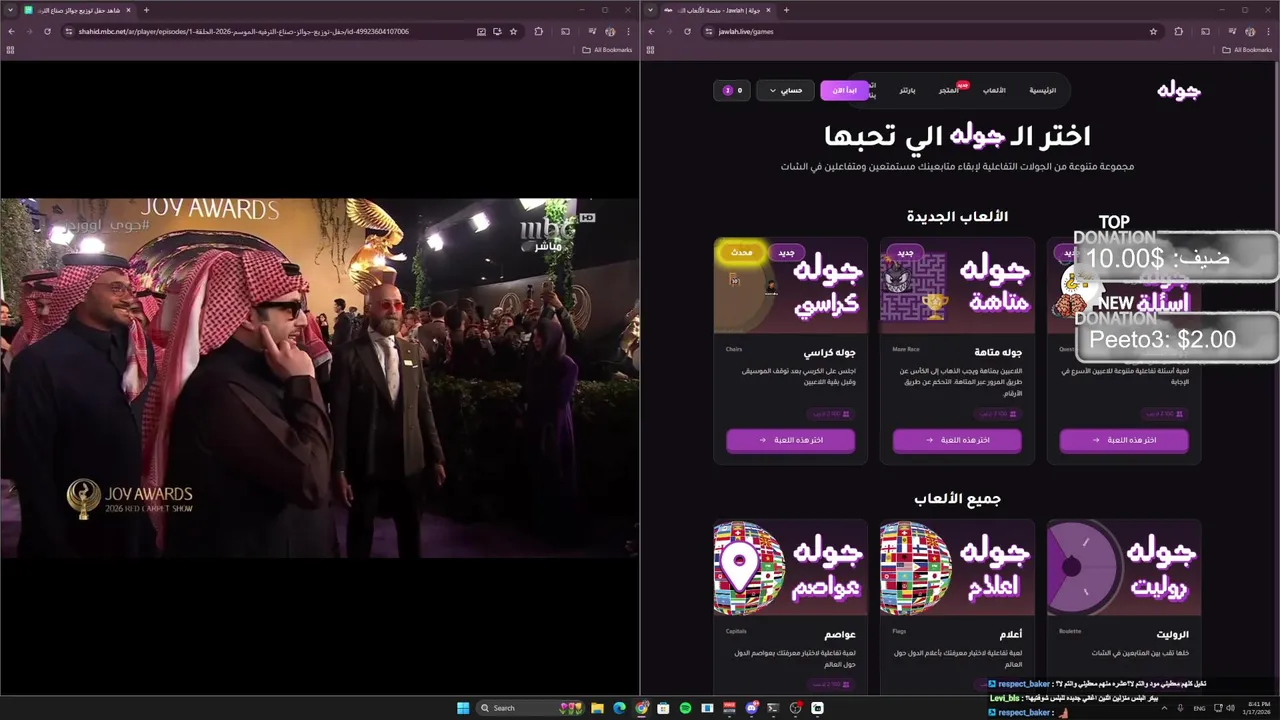Go back in left Shahid browser window

tap(11, 31)
